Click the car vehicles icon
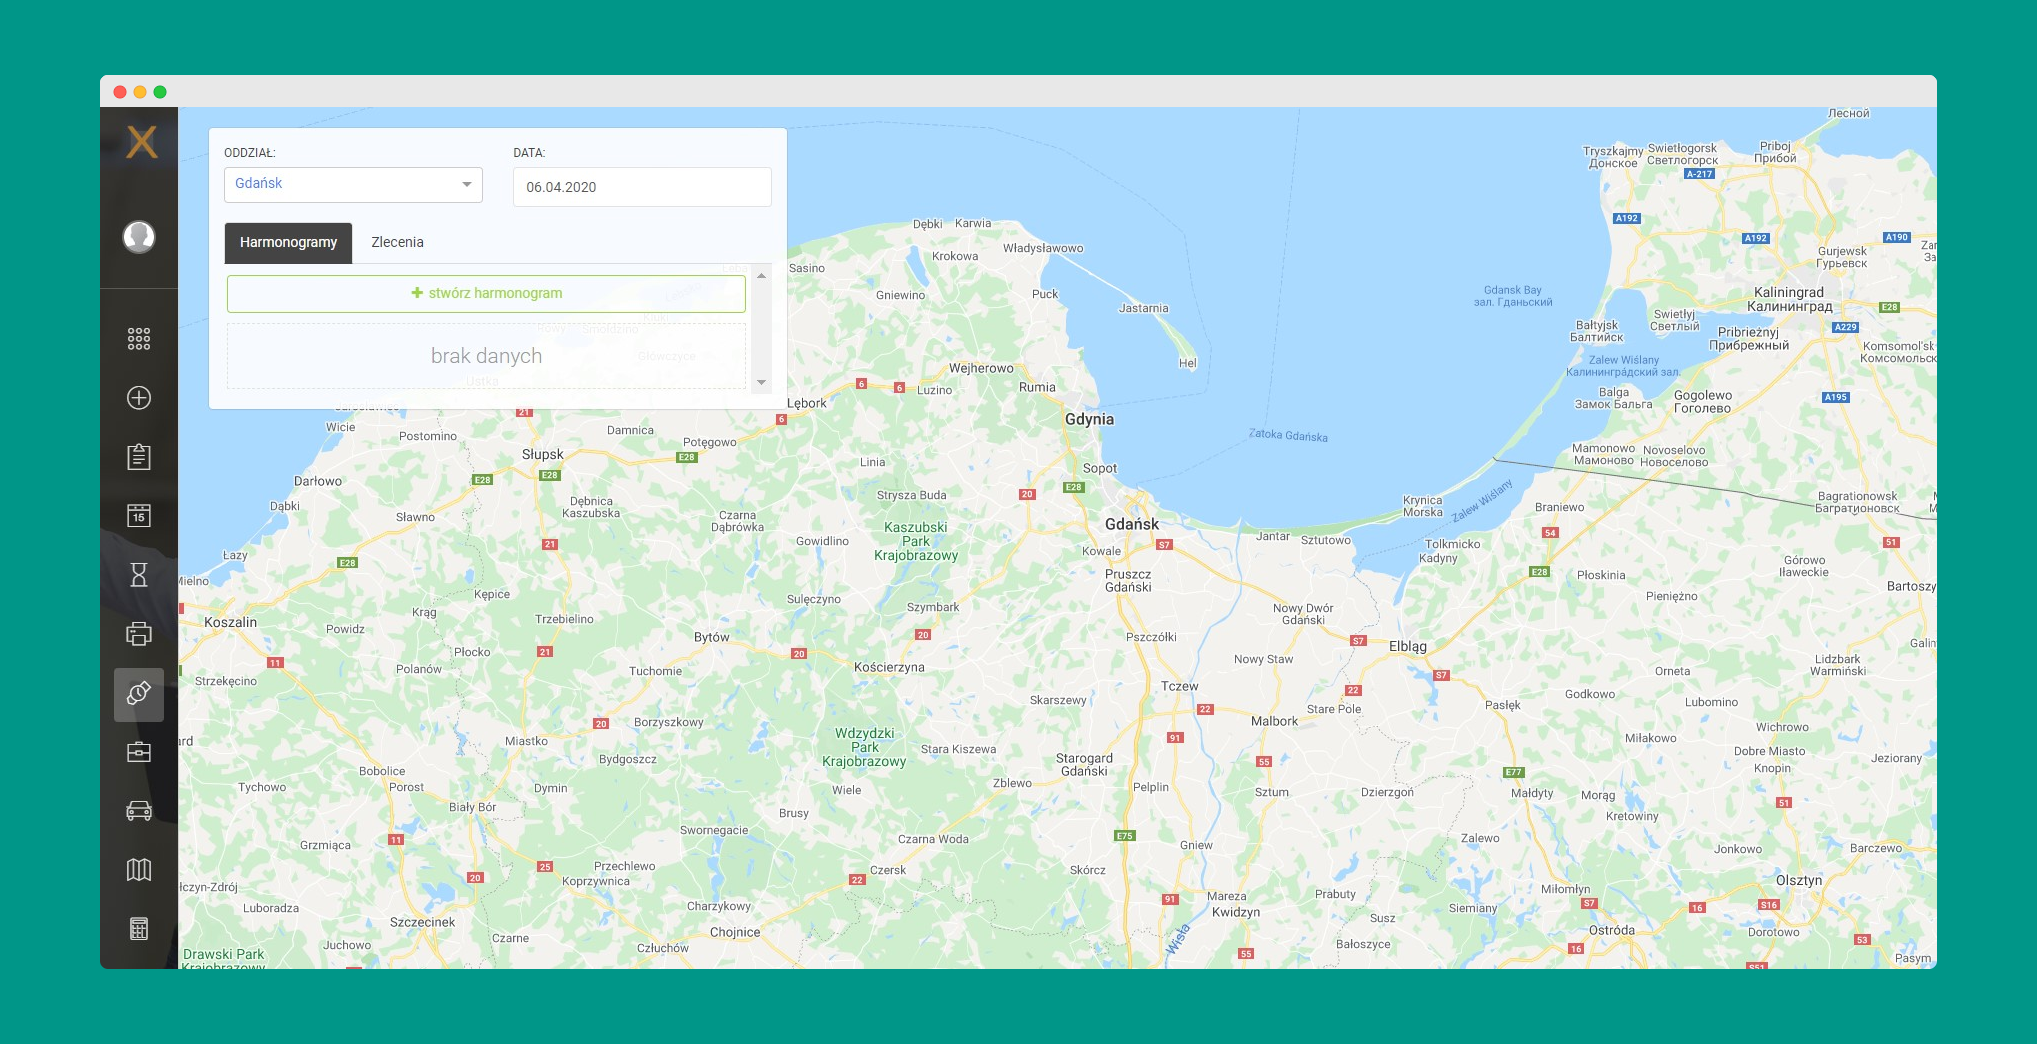The width and height of the screenshot is (2037, 1044). click(139, 811)
